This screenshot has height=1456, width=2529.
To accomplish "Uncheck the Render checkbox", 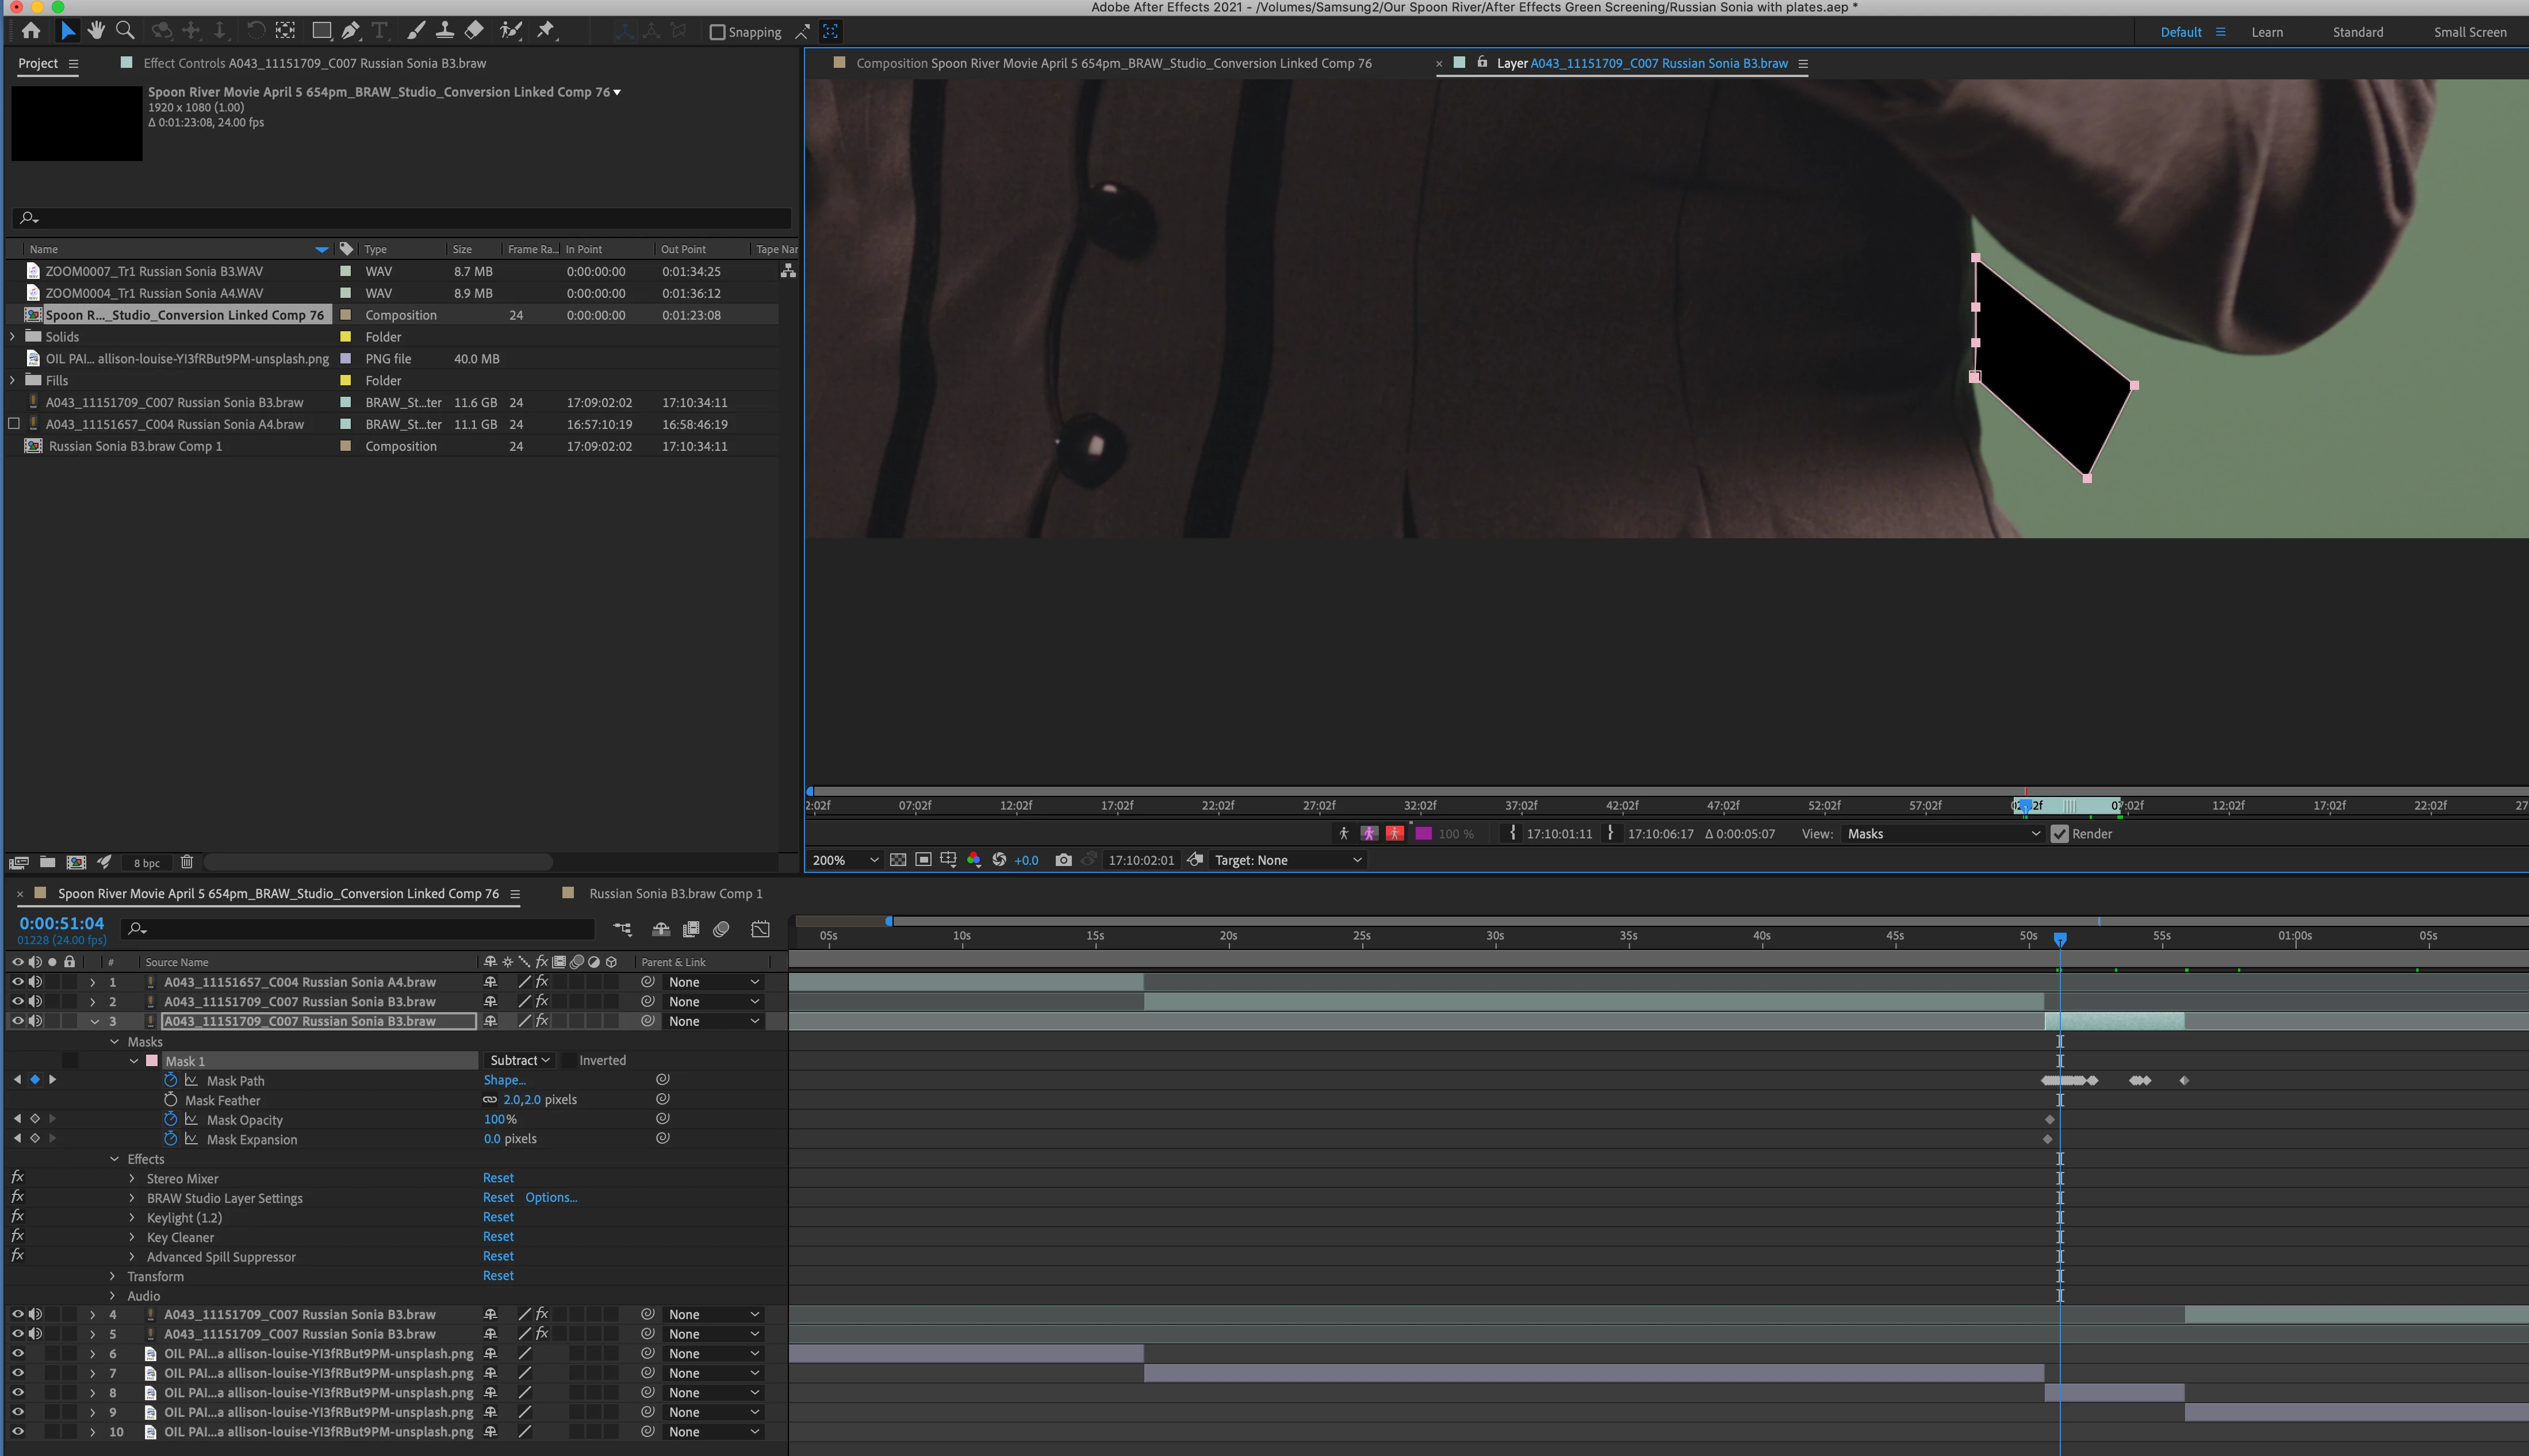I will (x=2059, y=834).
